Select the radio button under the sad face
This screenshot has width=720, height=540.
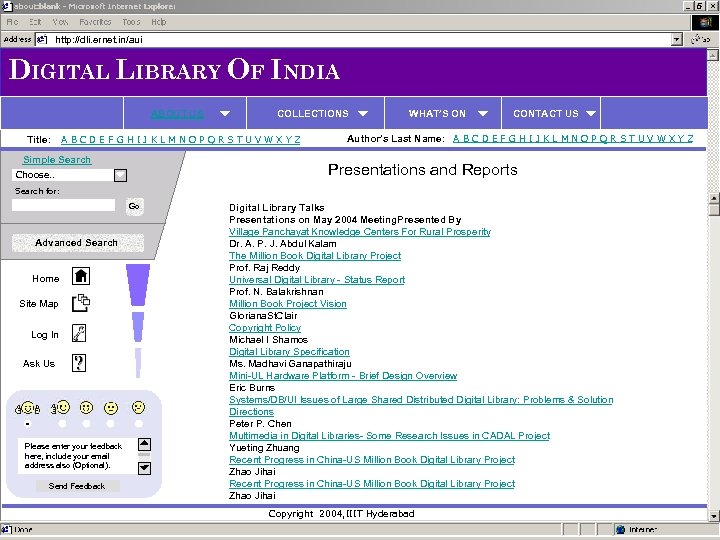[138, 424]
